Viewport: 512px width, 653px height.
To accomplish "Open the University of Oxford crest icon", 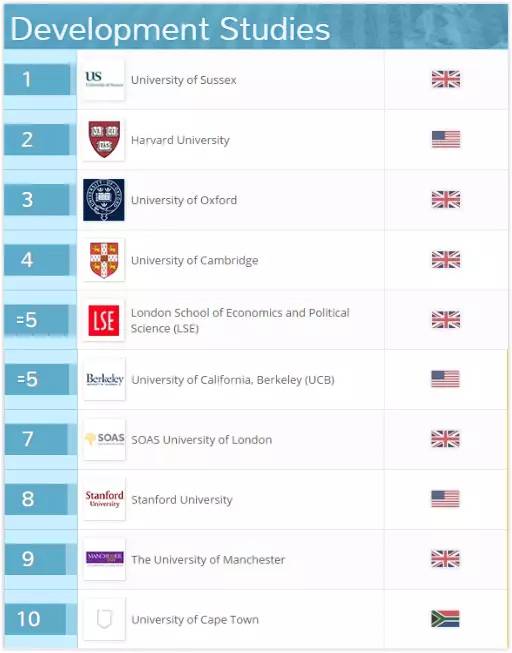I will click(x=104, y=200).
